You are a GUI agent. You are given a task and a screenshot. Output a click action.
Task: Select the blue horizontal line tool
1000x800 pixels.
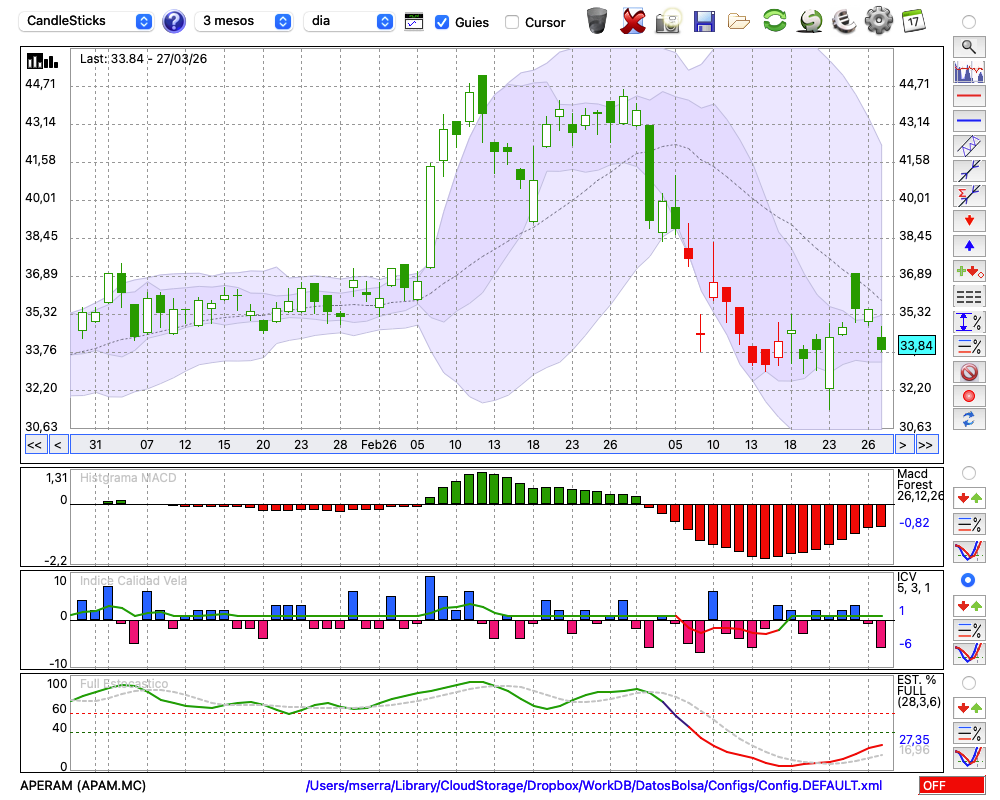(968, 122)
